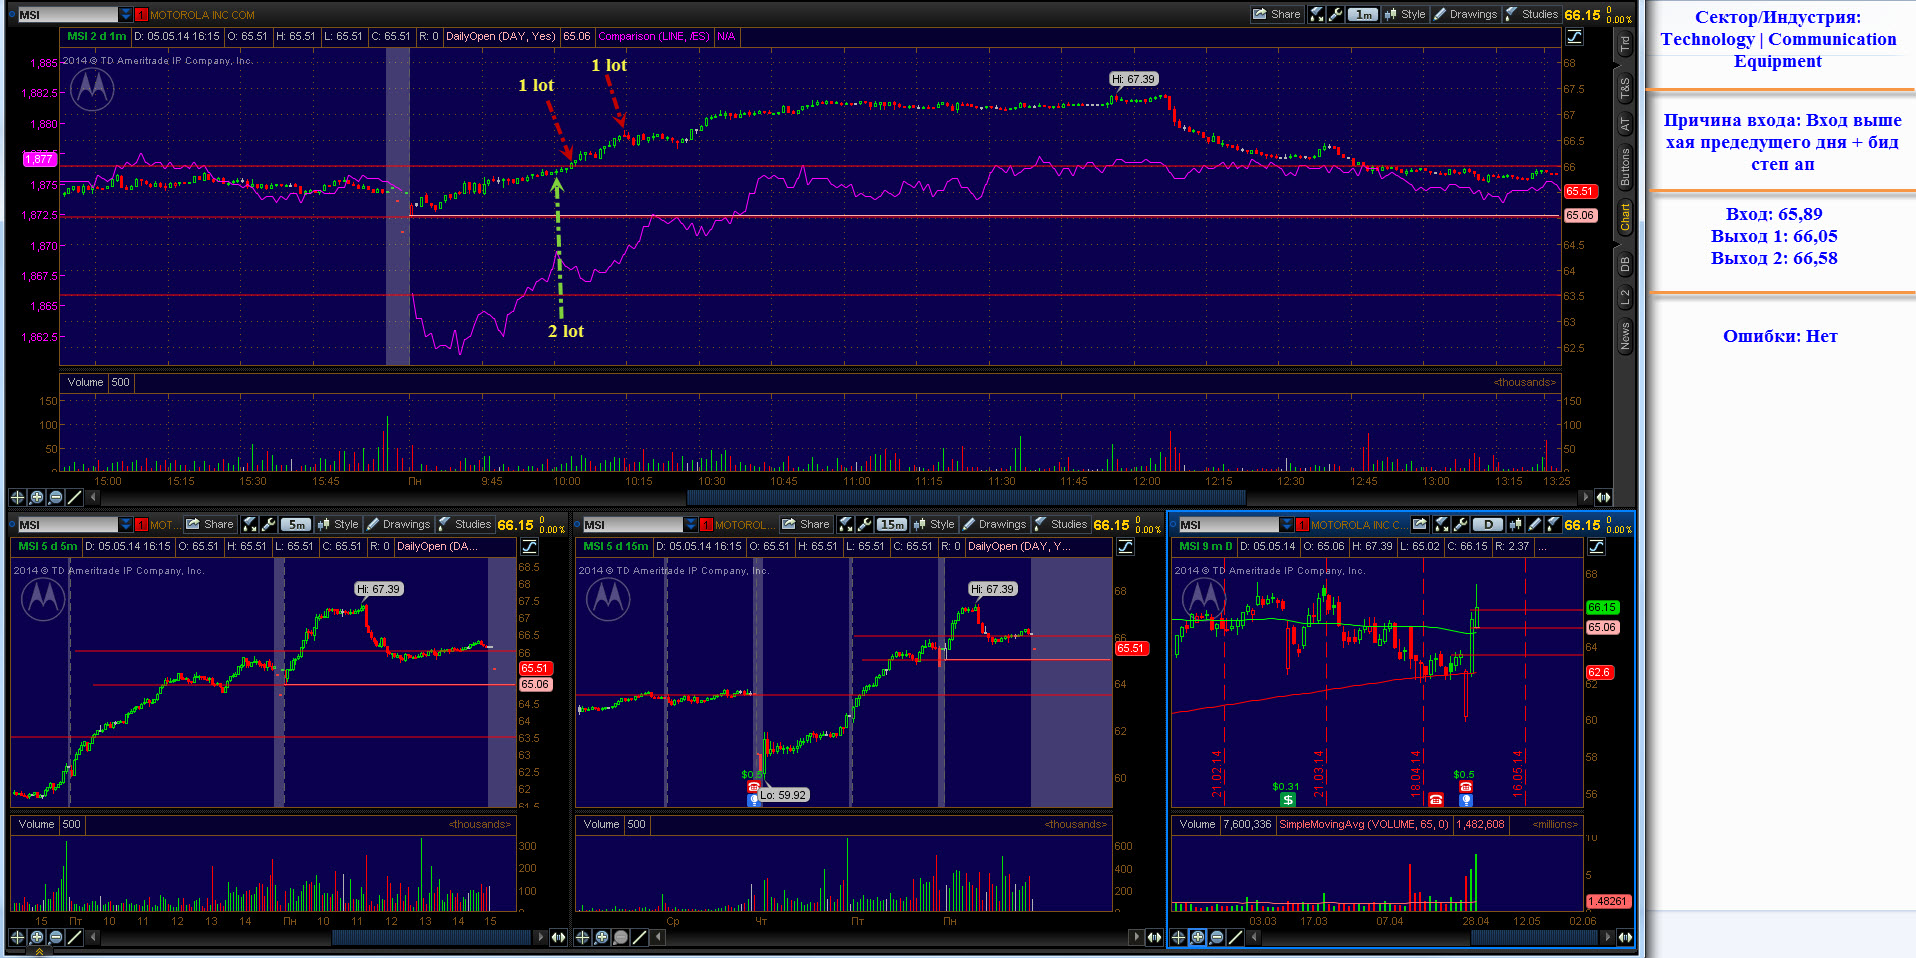The width and height of the screenshot is (1916, 958).
Task: Open settings wrench in the 5m chart
Action: click(268, 524)
